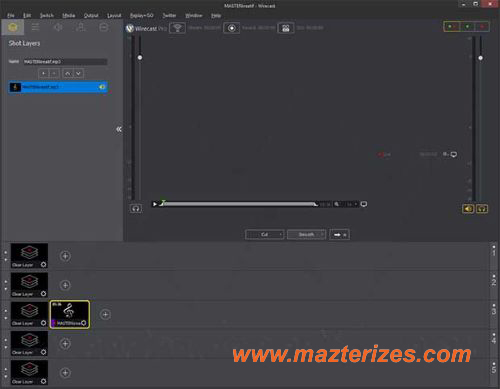Open gear settings on layer 2 Clear Layer
This screenshot has width=500, height=389.
coord(43,294)
